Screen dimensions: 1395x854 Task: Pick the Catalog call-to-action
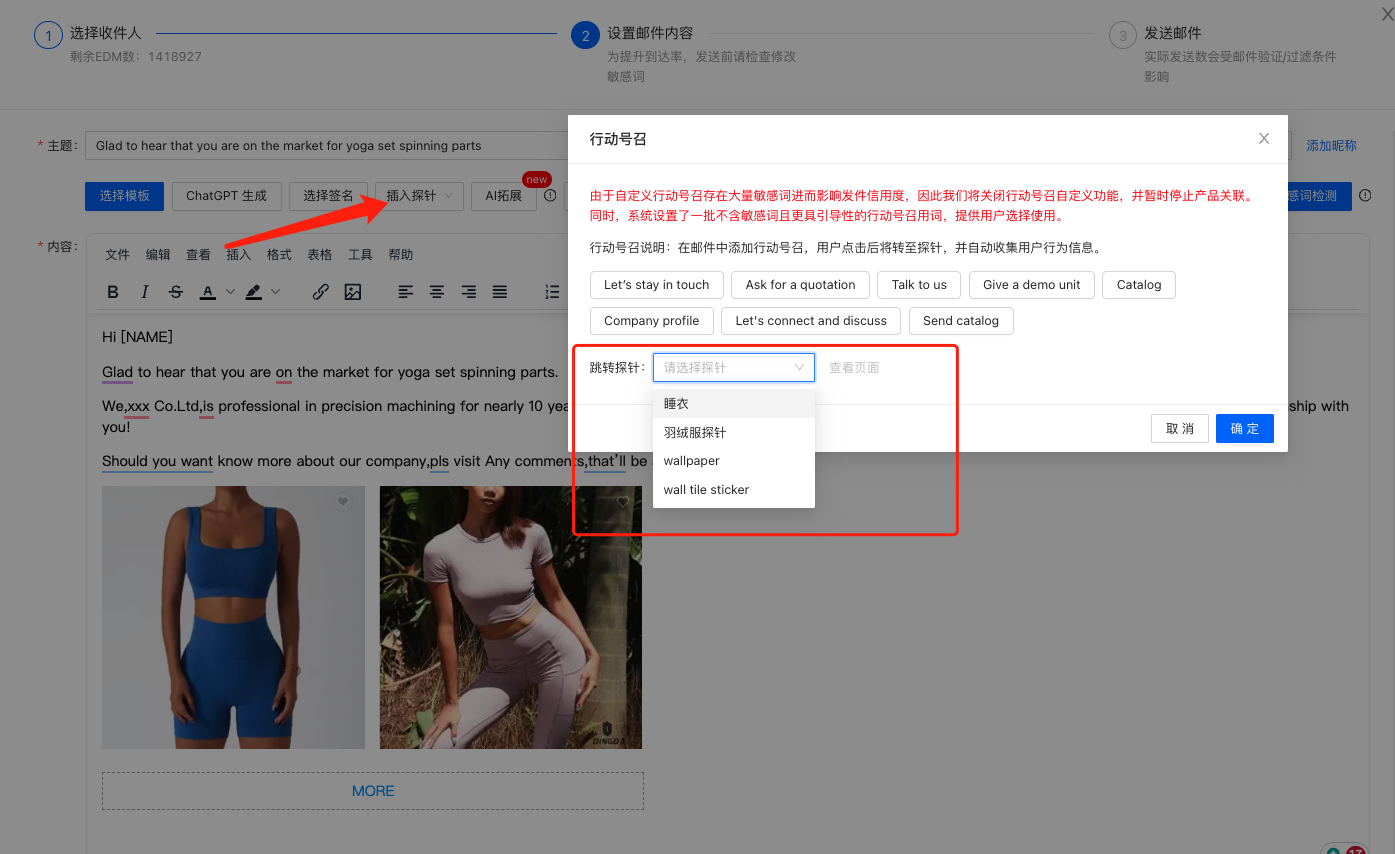(x=1139, y=285)
